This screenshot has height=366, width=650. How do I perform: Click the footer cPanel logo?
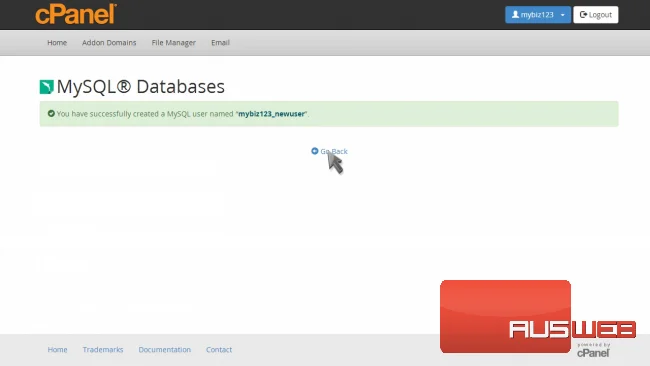(593, 352)
